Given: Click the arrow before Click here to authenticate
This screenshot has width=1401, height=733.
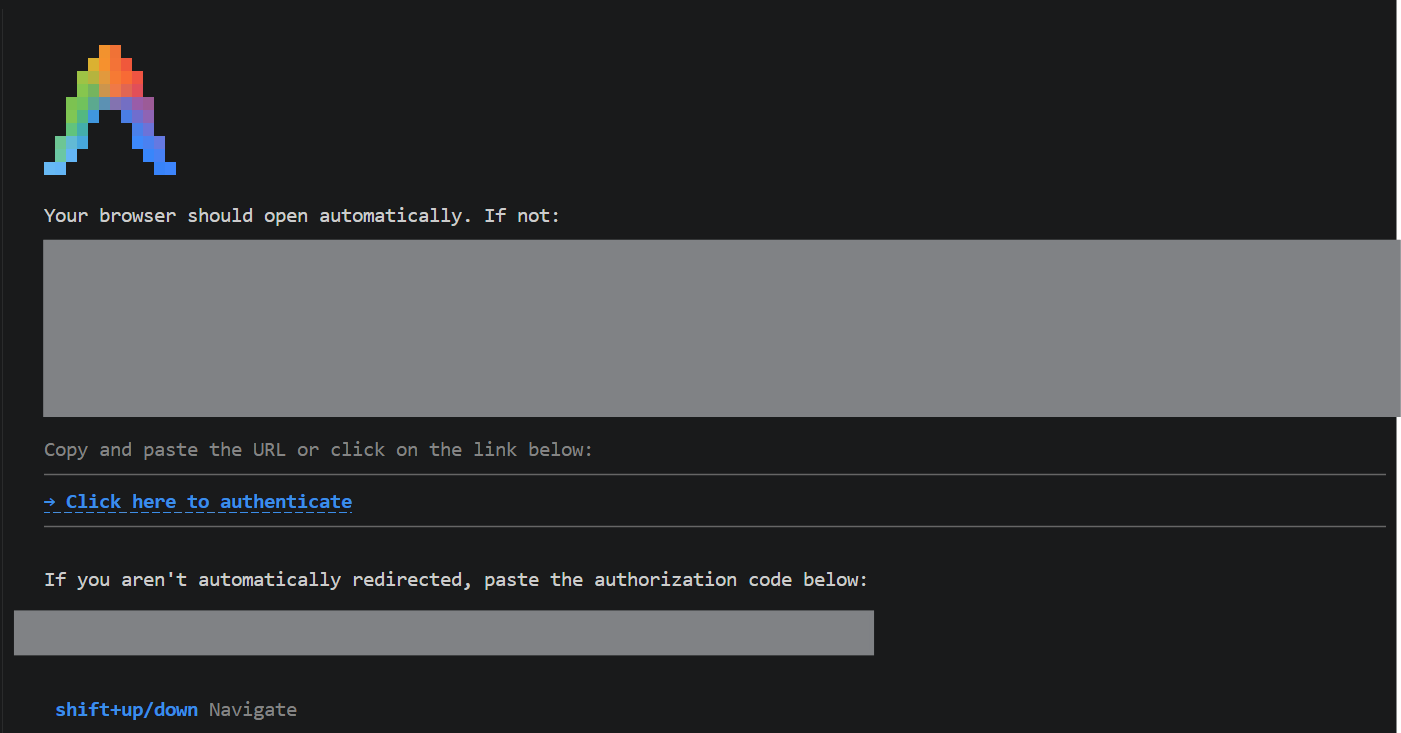Looking at the screenshot, I should (50, 502).
